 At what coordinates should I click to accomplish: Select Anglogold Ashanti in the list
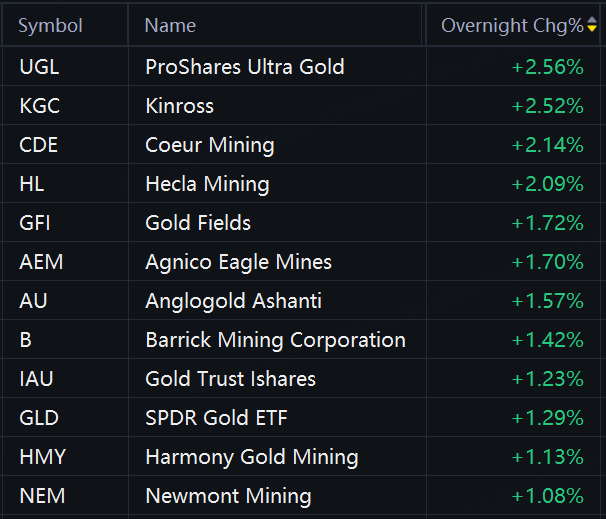(x=233, y=301)
